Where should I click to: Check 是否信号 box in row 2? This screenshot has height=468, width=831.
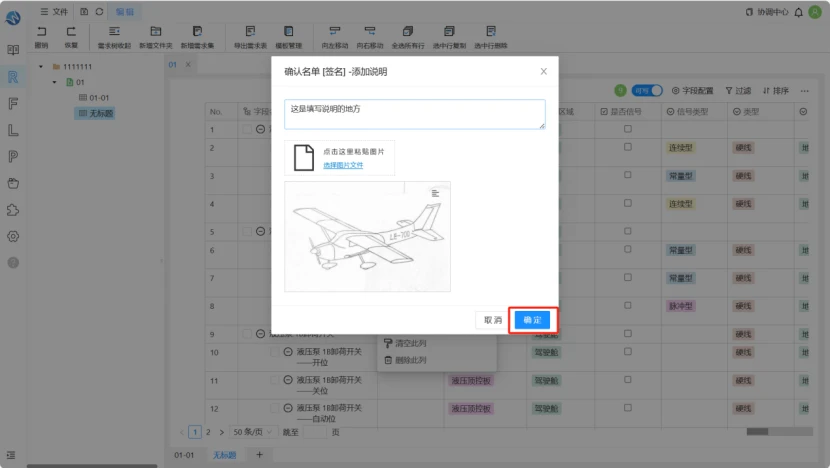[627, 147]
